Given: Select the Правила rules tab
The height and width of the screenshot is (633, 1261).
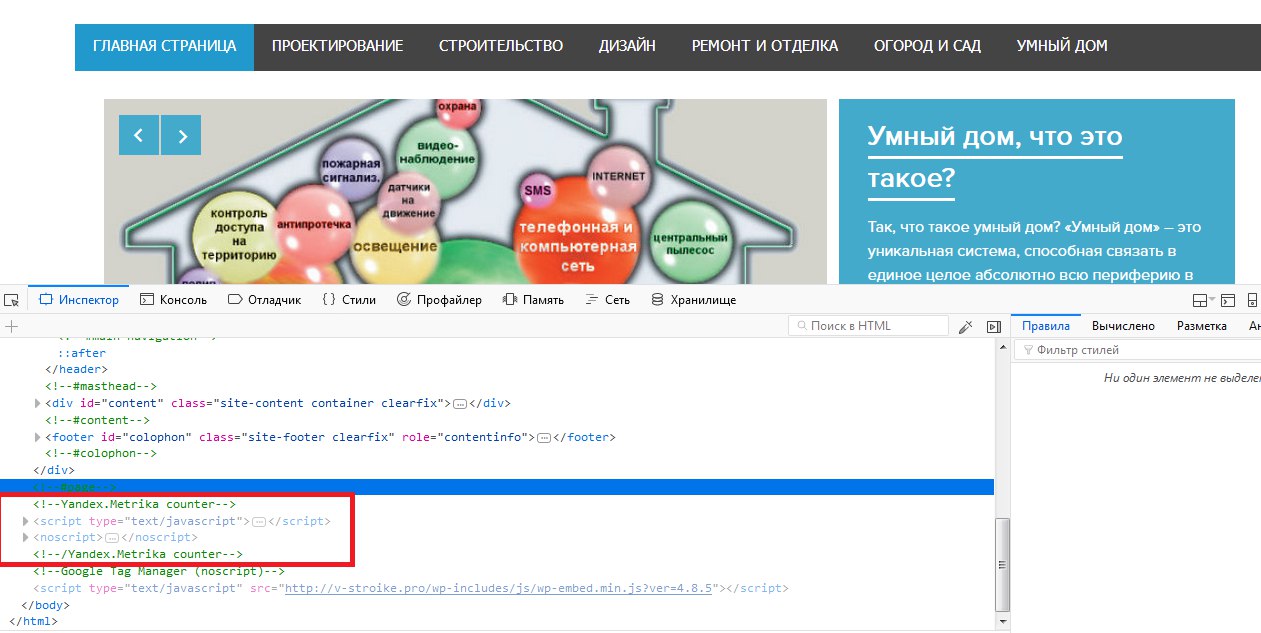Looking at the screenshot, I should [1046, 326].
